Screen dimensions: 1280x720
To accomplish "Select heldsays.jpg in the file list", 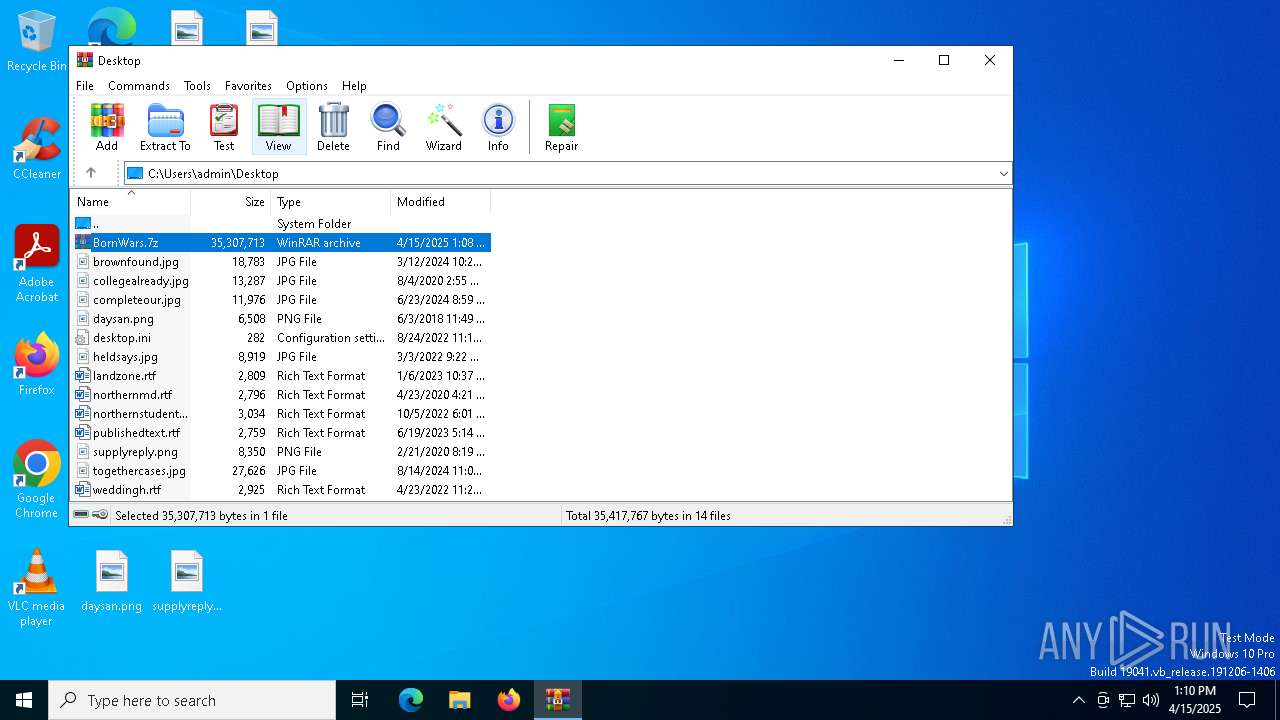I will click(x=281, y=357).
